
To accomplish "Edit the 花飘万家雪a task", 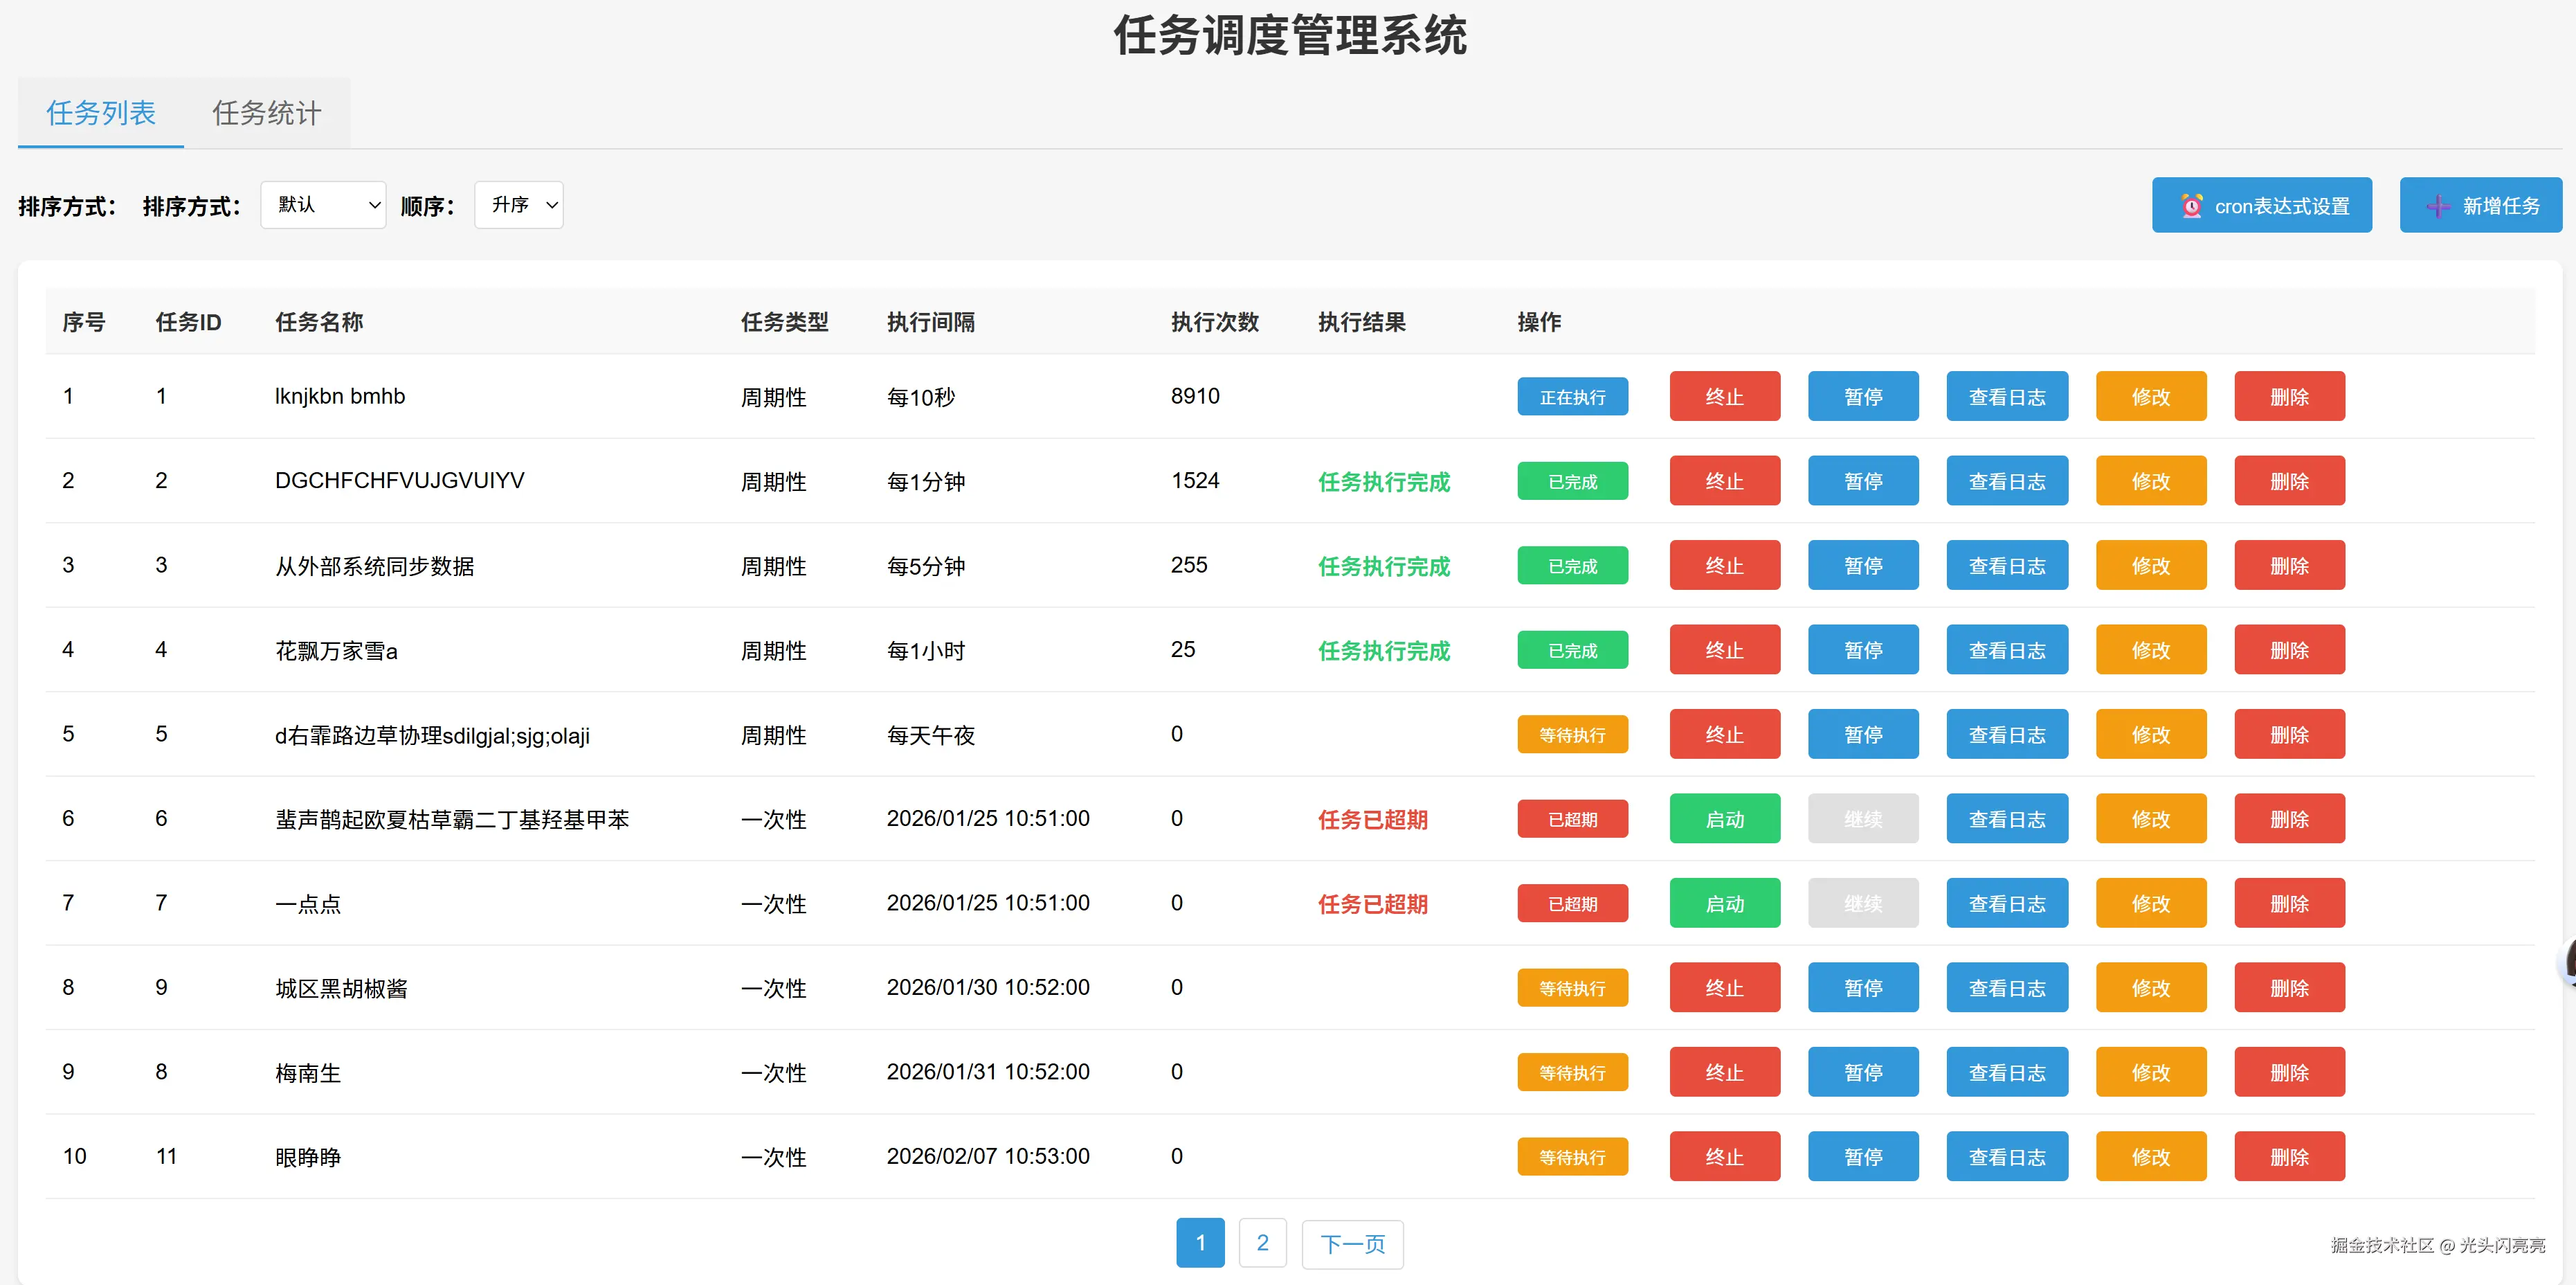I will click(x=2150, y=650).
